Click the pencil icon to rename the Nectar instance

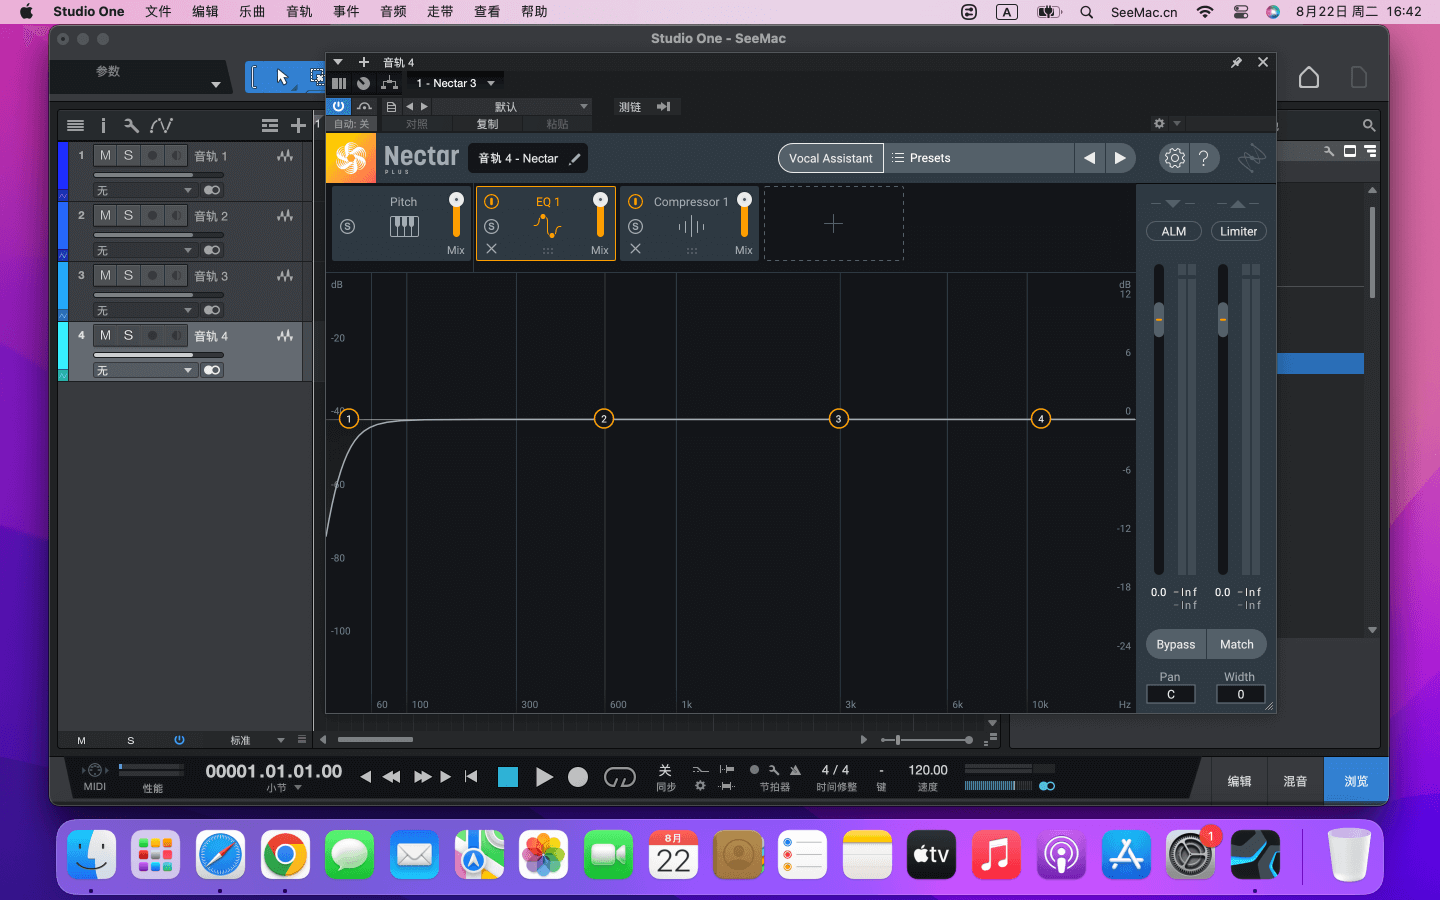click(575, 158)
